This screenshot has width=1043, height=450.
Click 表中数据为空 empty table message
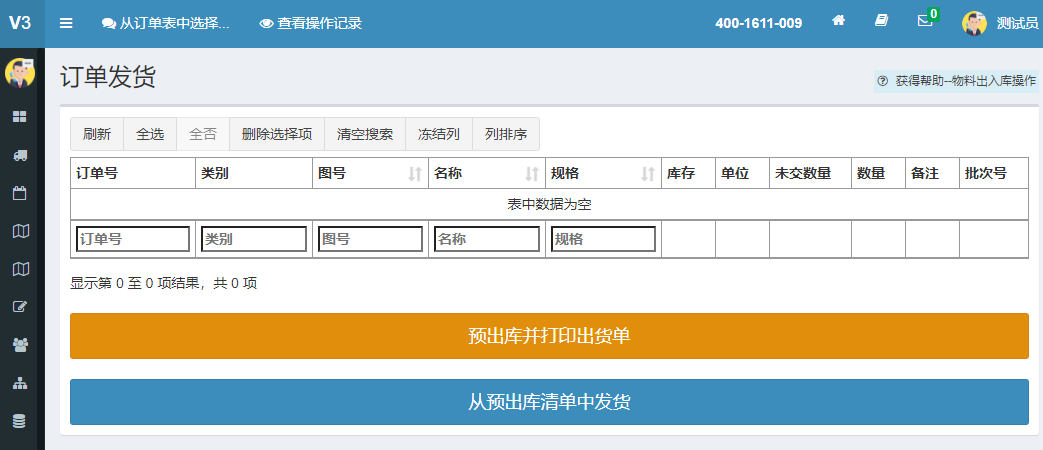click(x=549, y=205)
